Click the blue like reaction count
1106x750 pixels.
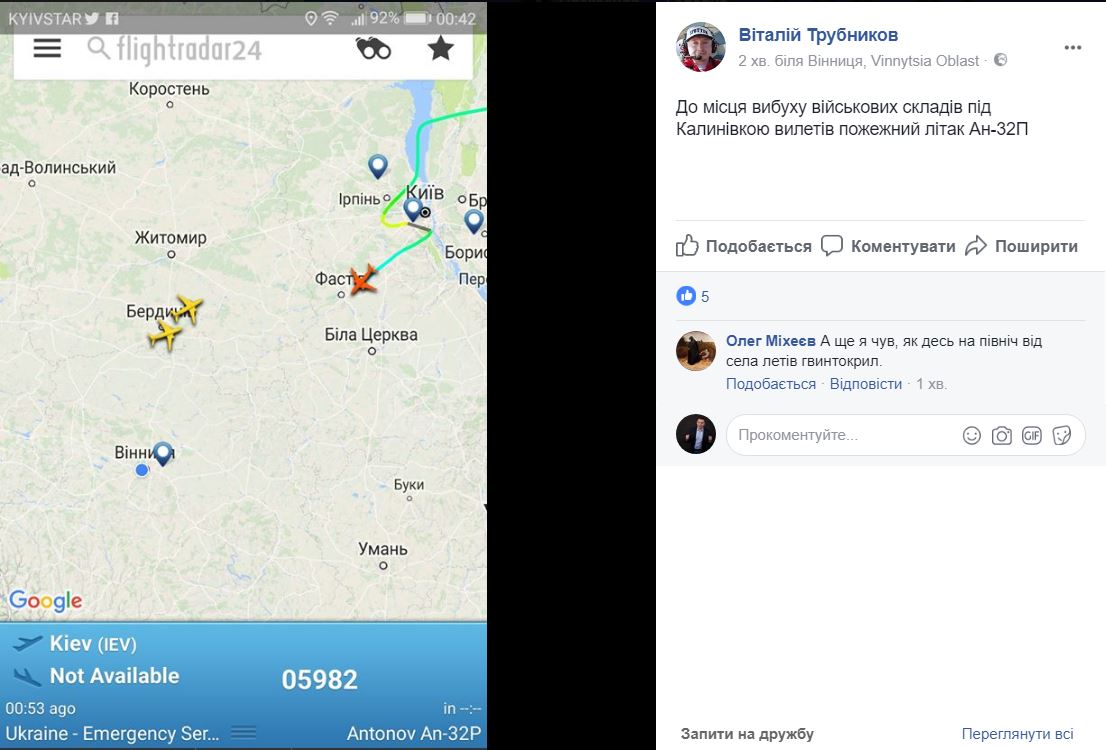pyautogui.click(x=693, y=296)
